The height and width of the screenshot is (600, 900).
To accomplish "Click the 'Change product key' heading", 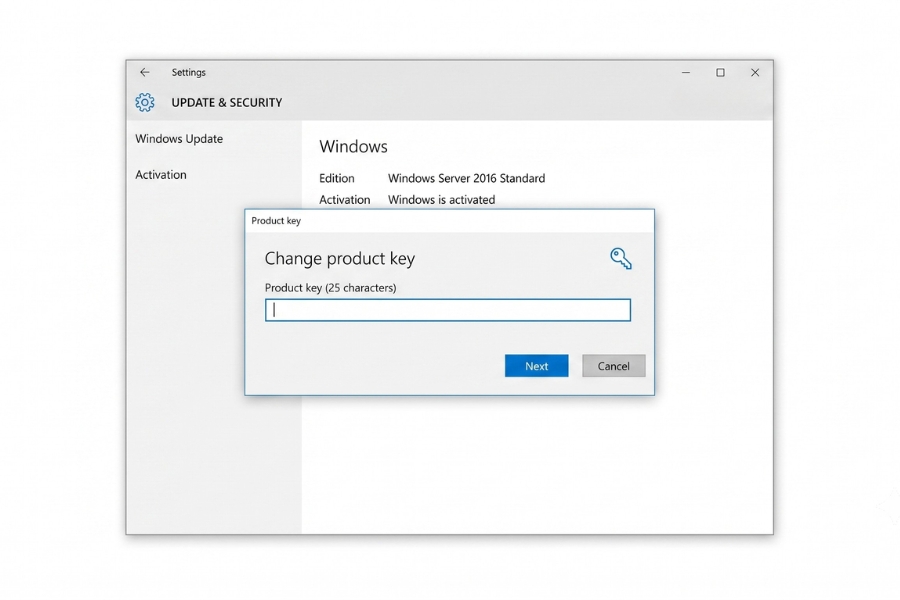I will 340,258.
